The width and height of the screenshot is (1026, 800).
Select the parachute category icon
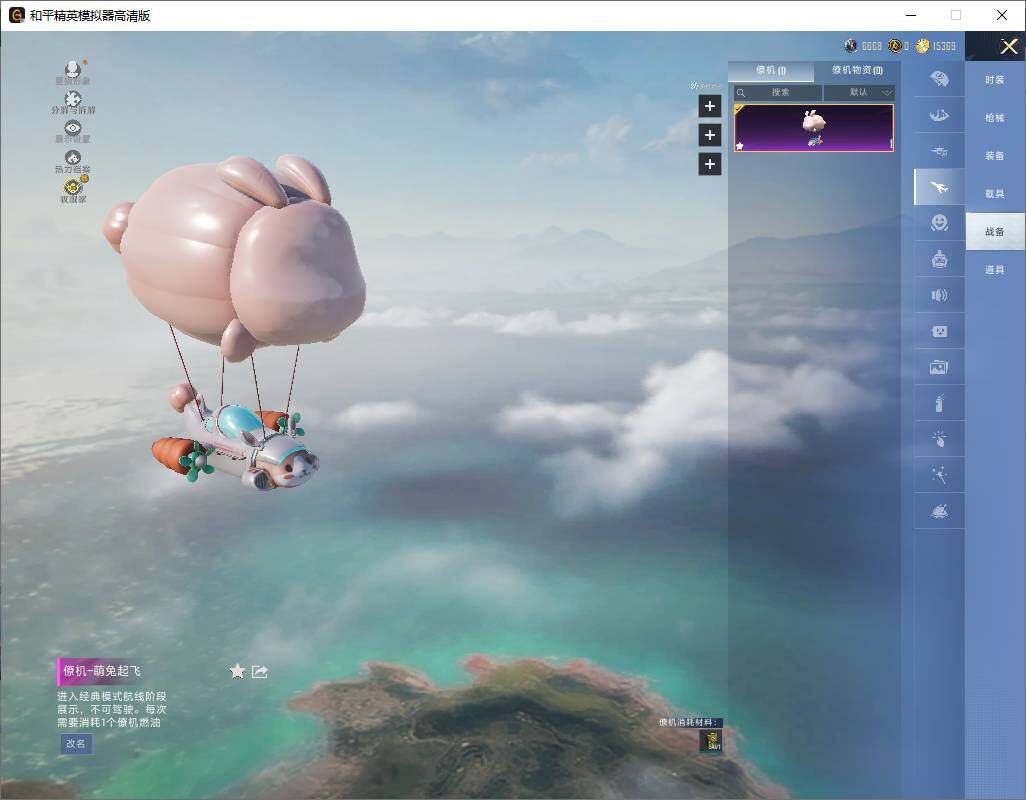pyautogui.click(x=939, y=79)
